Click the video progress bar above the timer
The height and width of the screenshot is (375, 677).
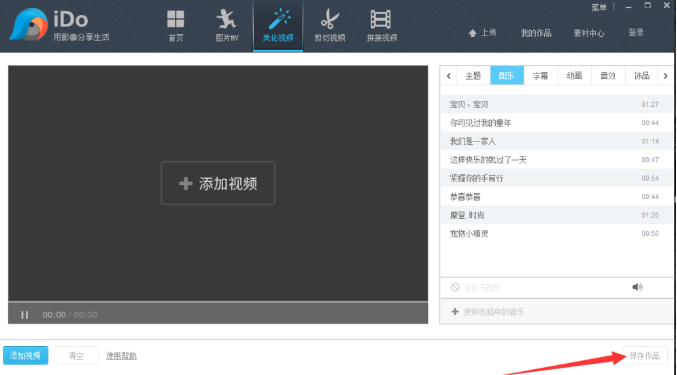[x=218, y=301]
